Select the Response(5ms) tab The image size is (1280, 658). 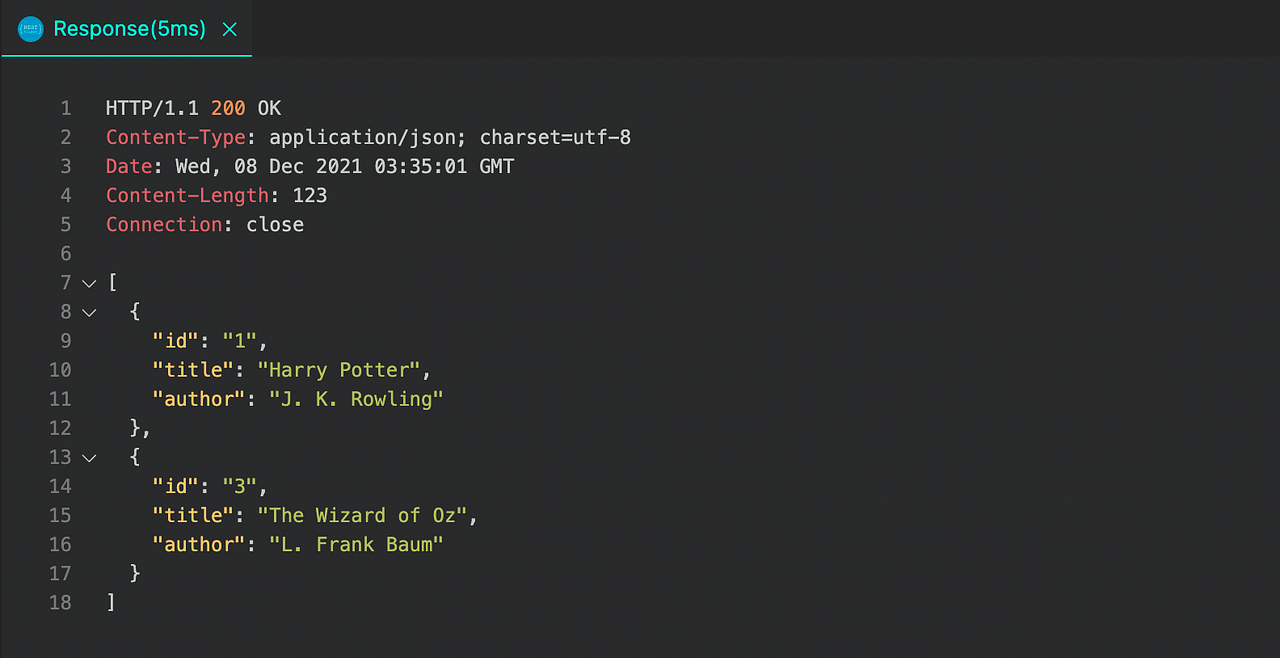click(128, 28)
